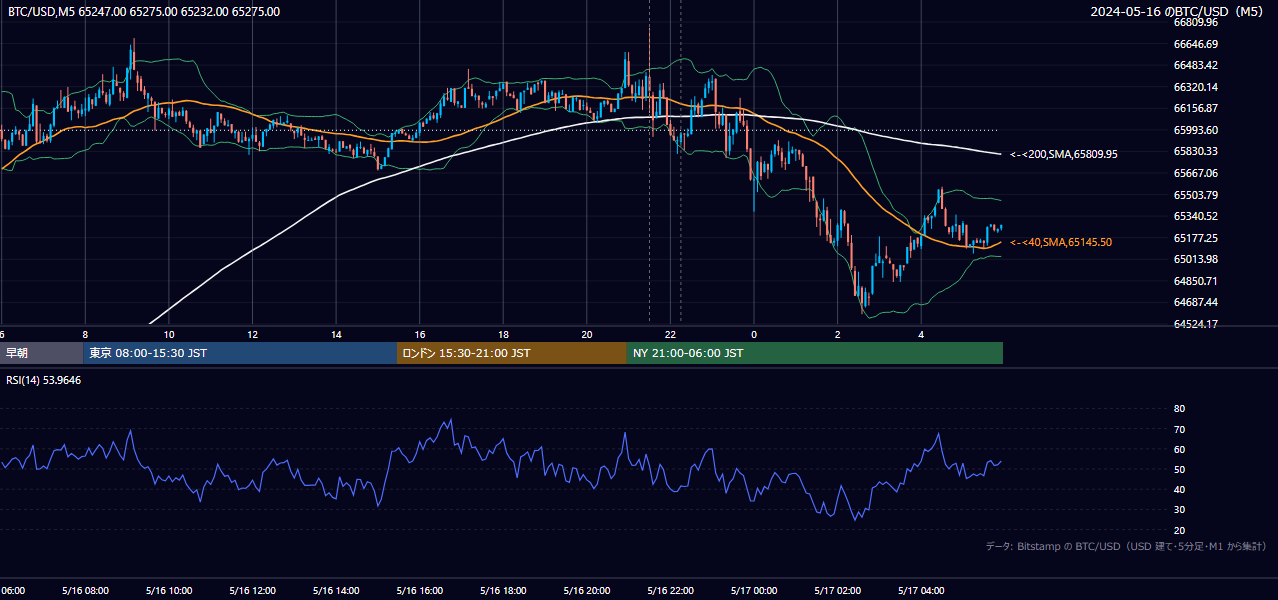Click the bottom date label 5/16 14:00

coord(336,591)
